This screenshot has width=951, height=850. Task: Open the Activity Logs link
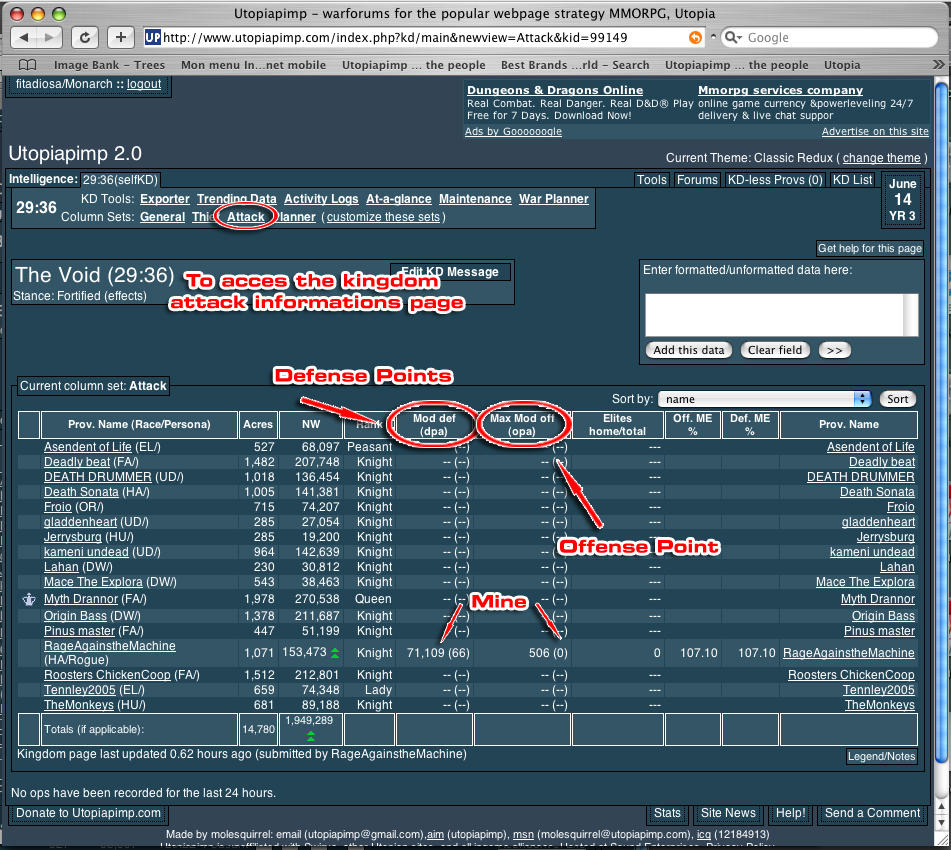[321, 199]
